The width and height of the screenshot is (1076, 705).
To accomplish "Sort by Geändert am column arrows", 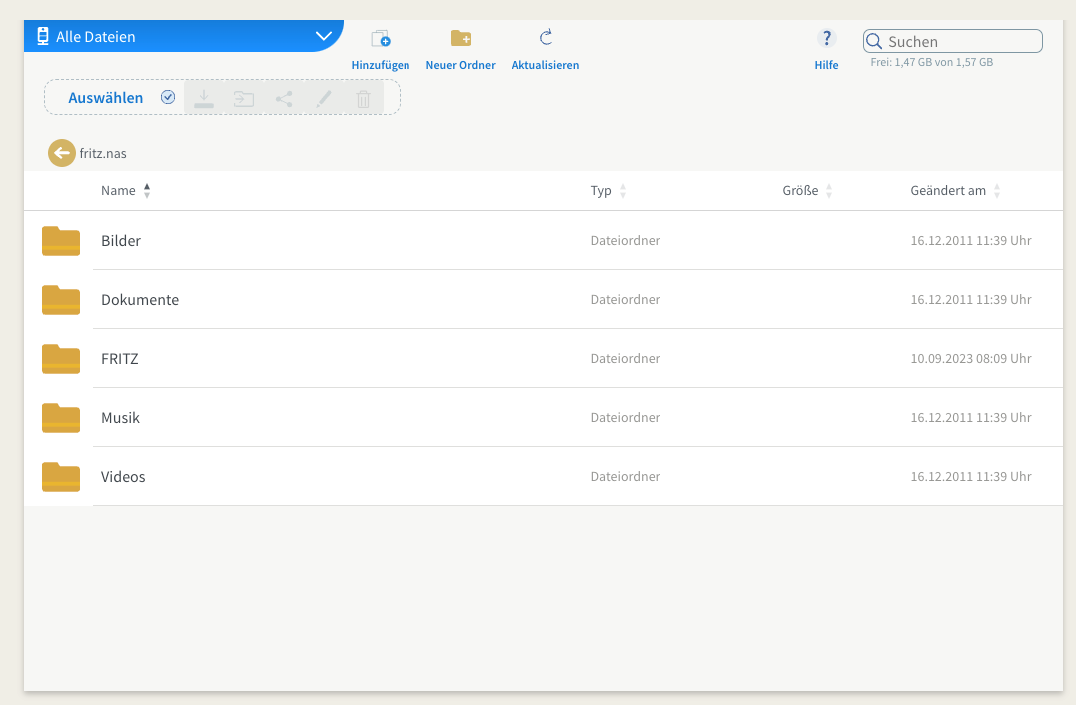I will coord(997,191).
